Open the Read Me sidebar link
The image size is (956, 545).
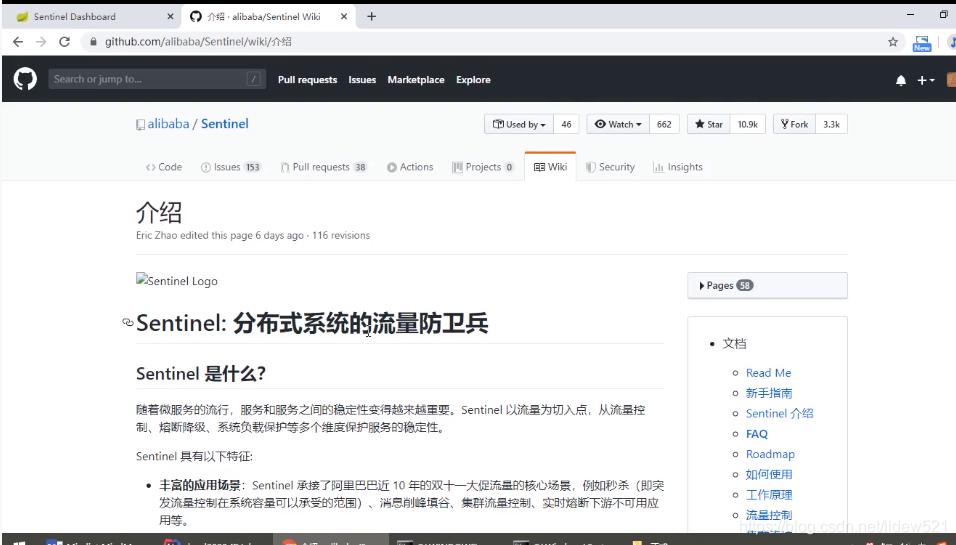point(768,372)
